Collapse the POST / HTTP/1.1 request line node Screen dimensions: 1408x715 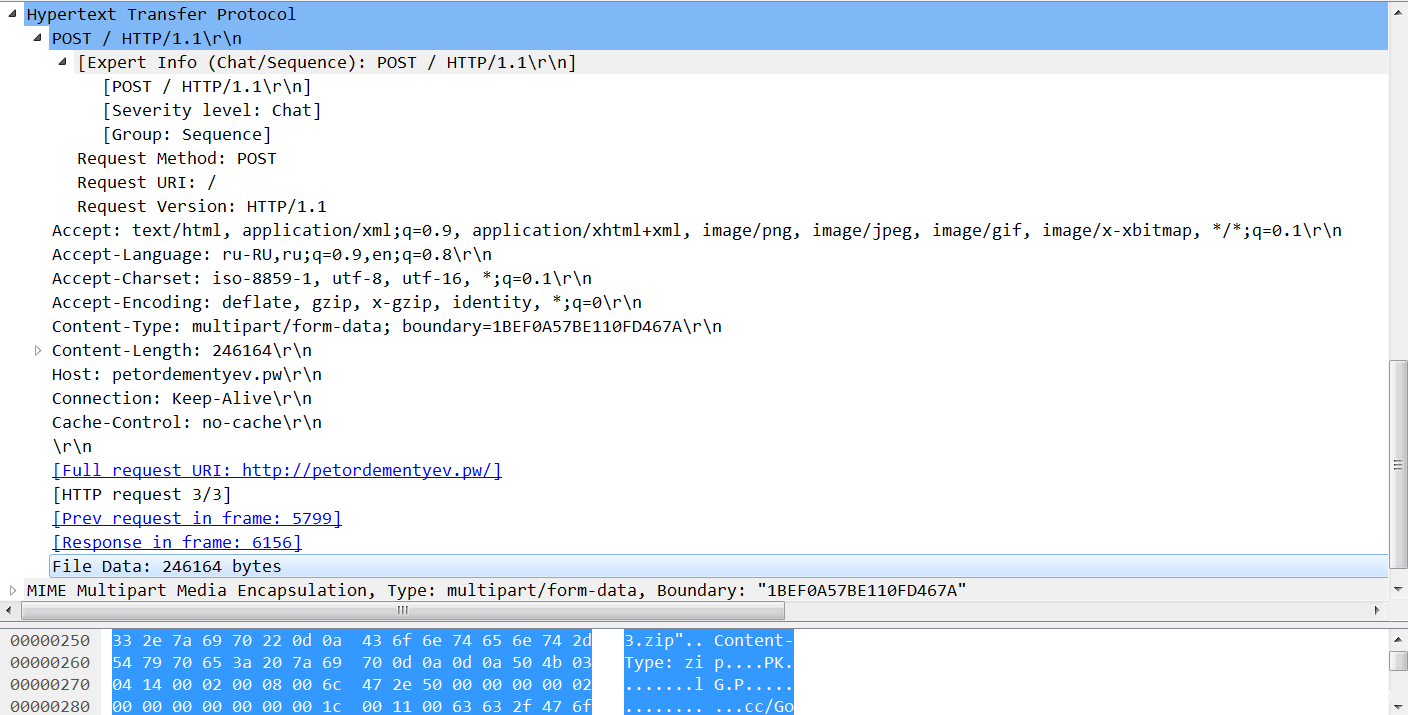point(38,38)
